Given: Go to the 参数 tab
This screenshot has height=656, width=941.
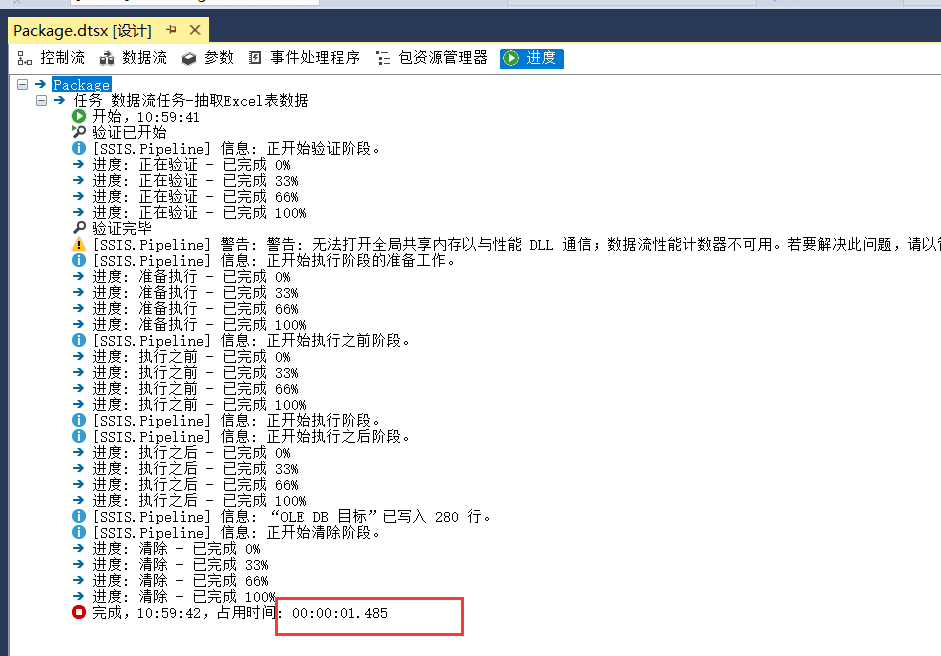Looking at the screenshot, I should 207,58.
